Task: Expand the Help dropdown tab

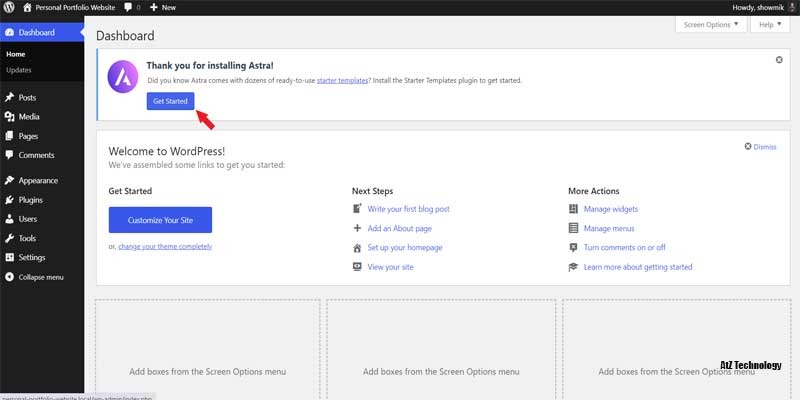Action: 770,24
